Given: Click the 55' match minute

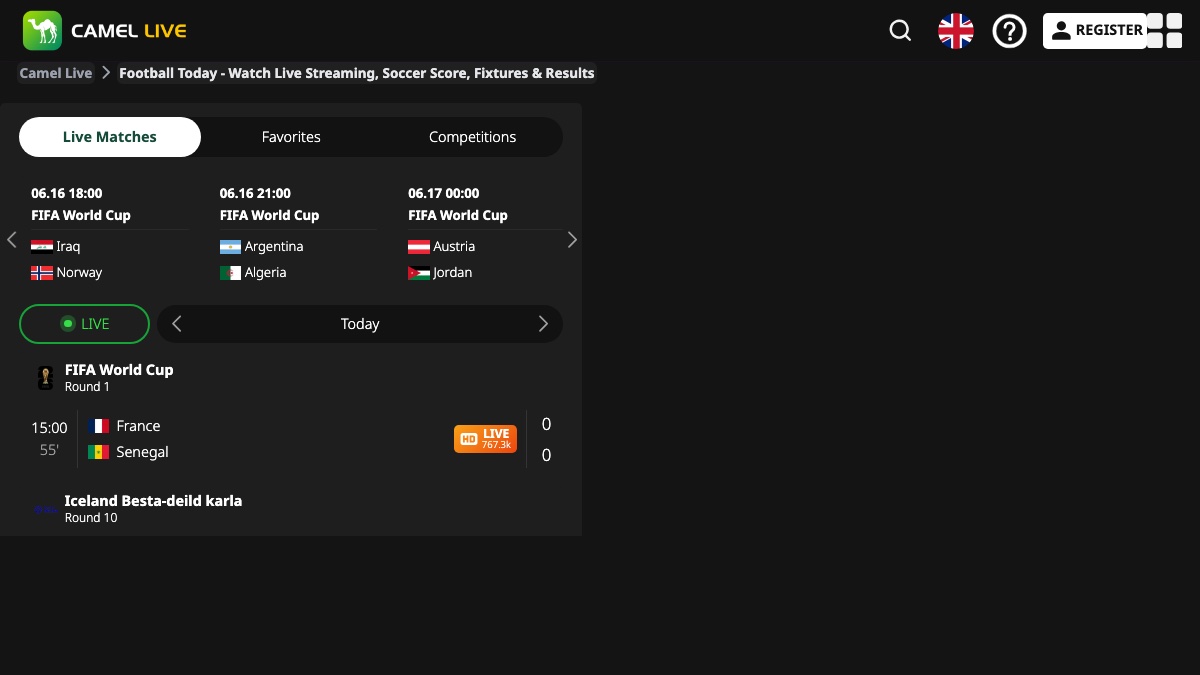Looking at the screenshot, I should pyautogui.click(x=49, y=451).
